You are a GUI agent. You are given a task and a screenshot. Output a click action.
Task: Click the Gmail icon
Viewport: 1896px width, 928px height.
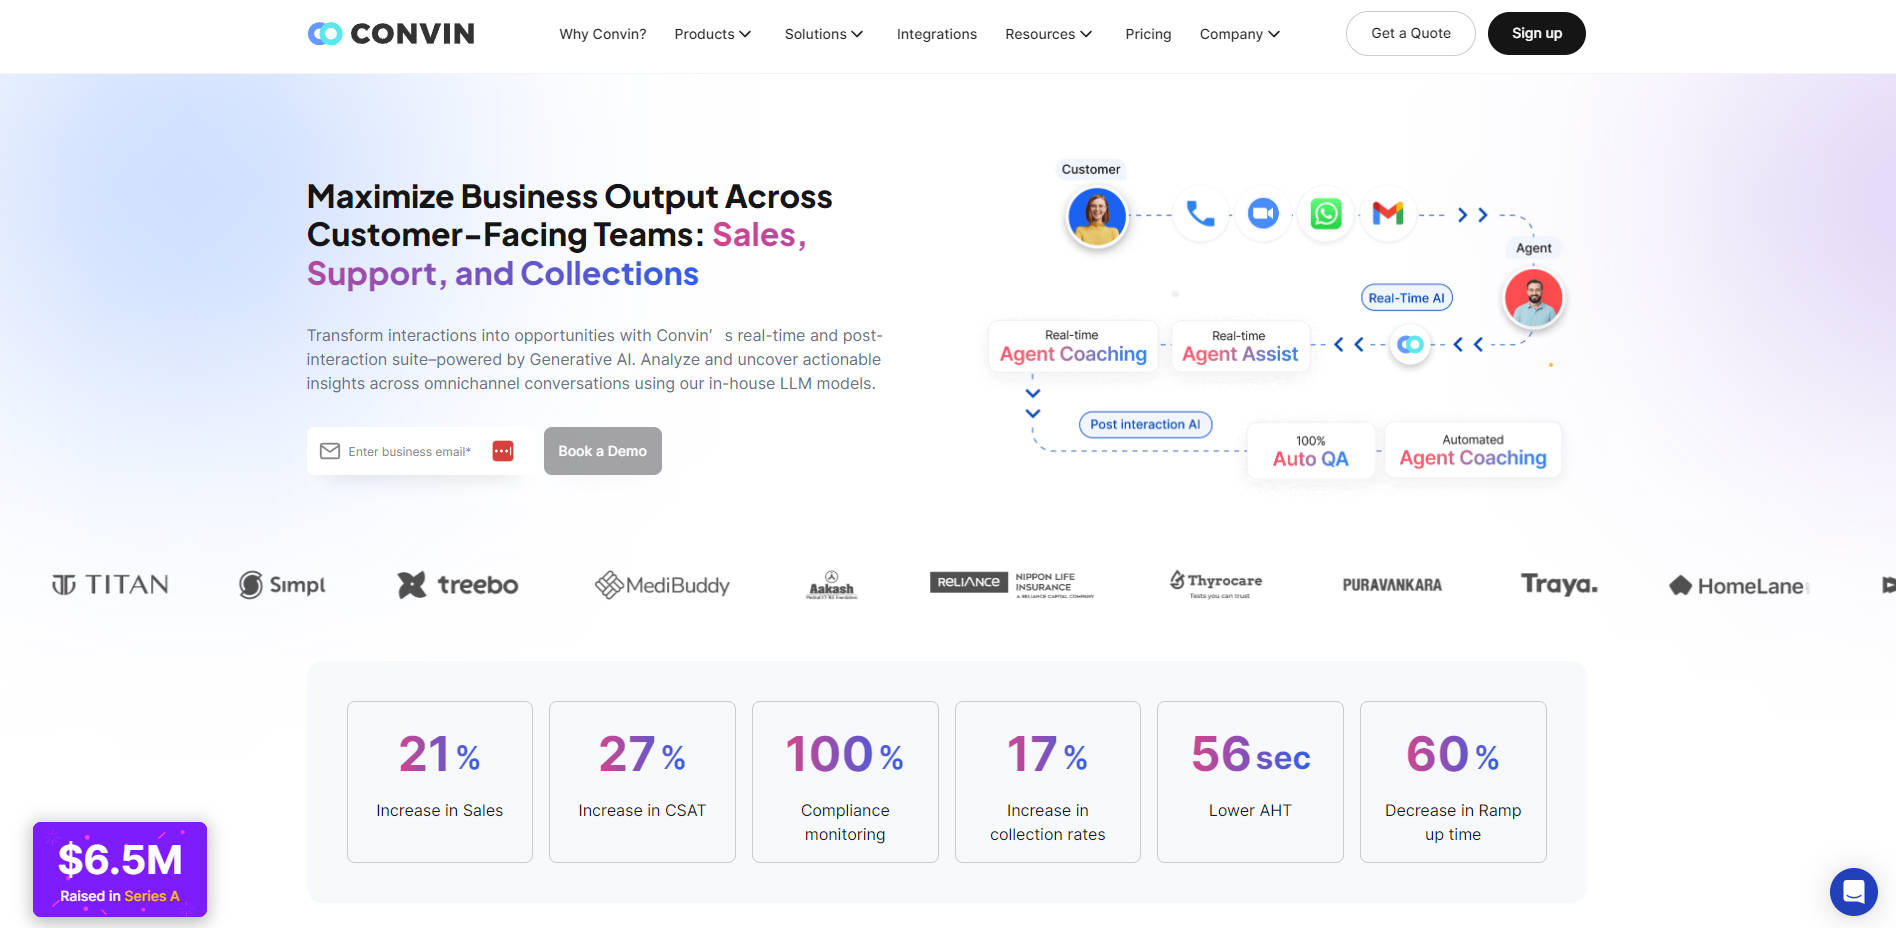(x=1388, y=214)
